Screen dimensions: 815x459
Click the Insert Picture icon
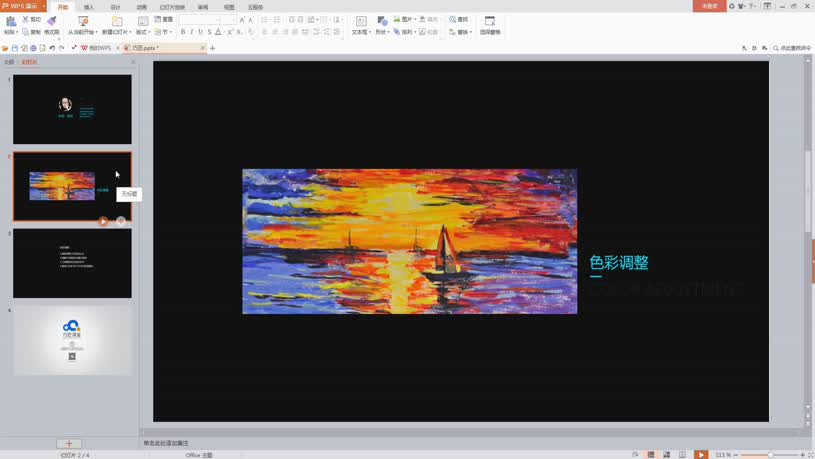pyautogui.click(x=397, y=19)
